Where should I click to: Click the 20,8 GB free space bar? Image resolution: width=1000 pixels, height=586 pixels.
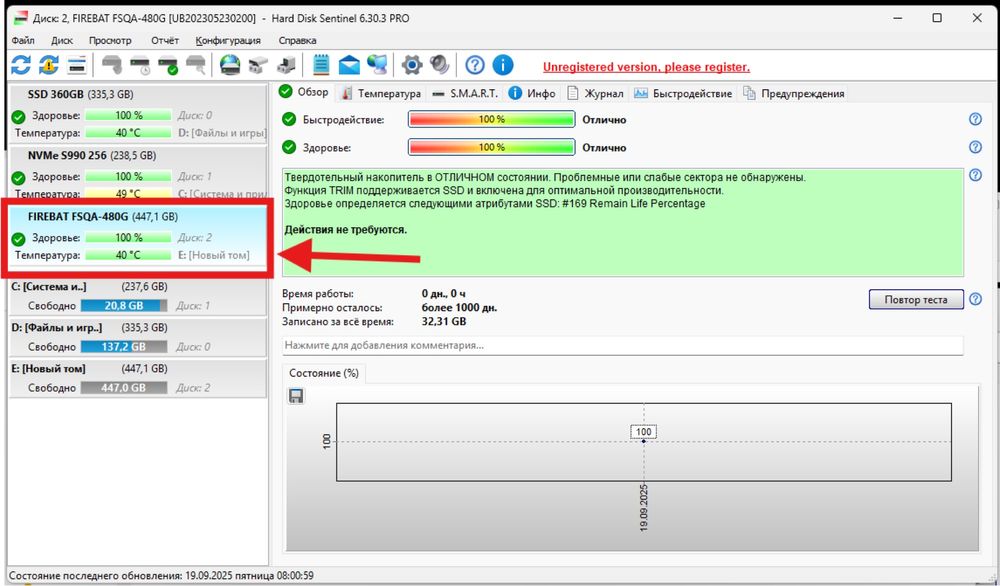(x=124, y=305)
